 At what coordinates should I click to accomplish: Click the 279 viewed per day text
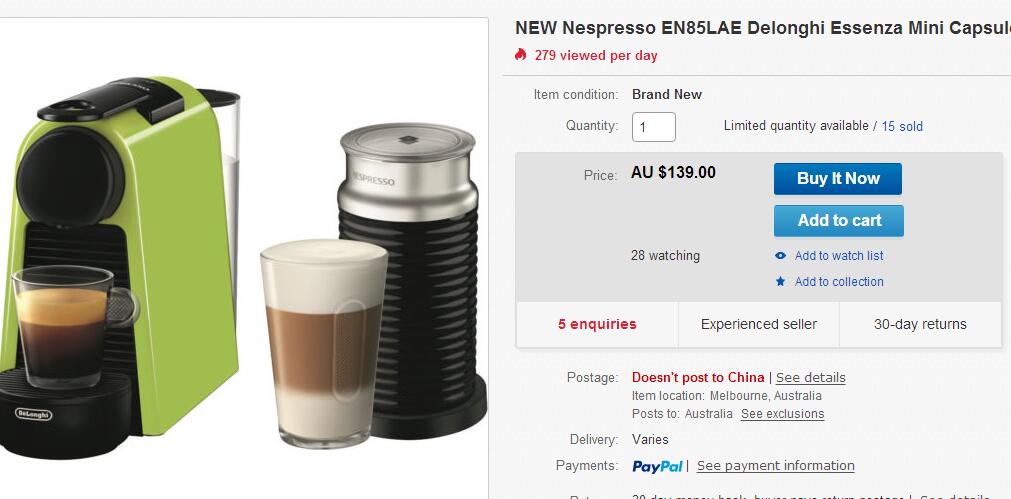596,55
